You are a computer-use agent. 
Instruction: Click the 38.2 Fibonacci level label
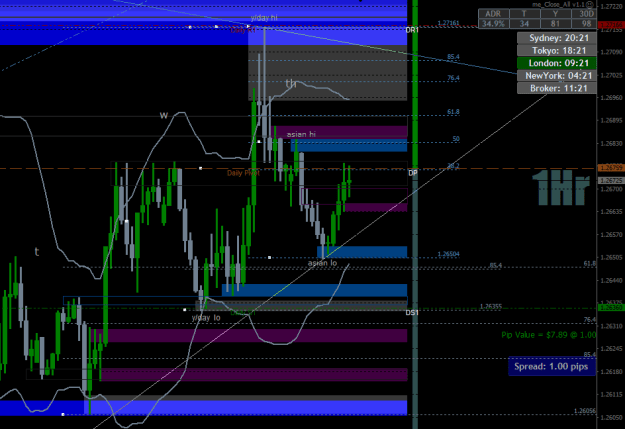453,165
